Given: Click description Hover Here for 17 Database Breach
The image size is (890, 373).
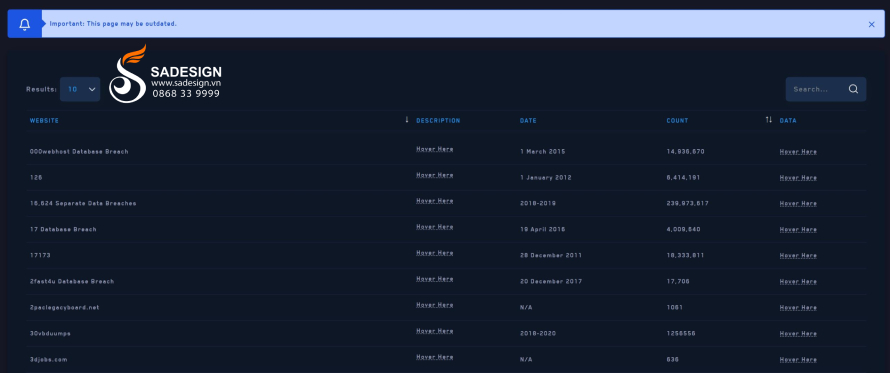Looking at the screenshot, I should pyautogui.click(x=435, y=227).
